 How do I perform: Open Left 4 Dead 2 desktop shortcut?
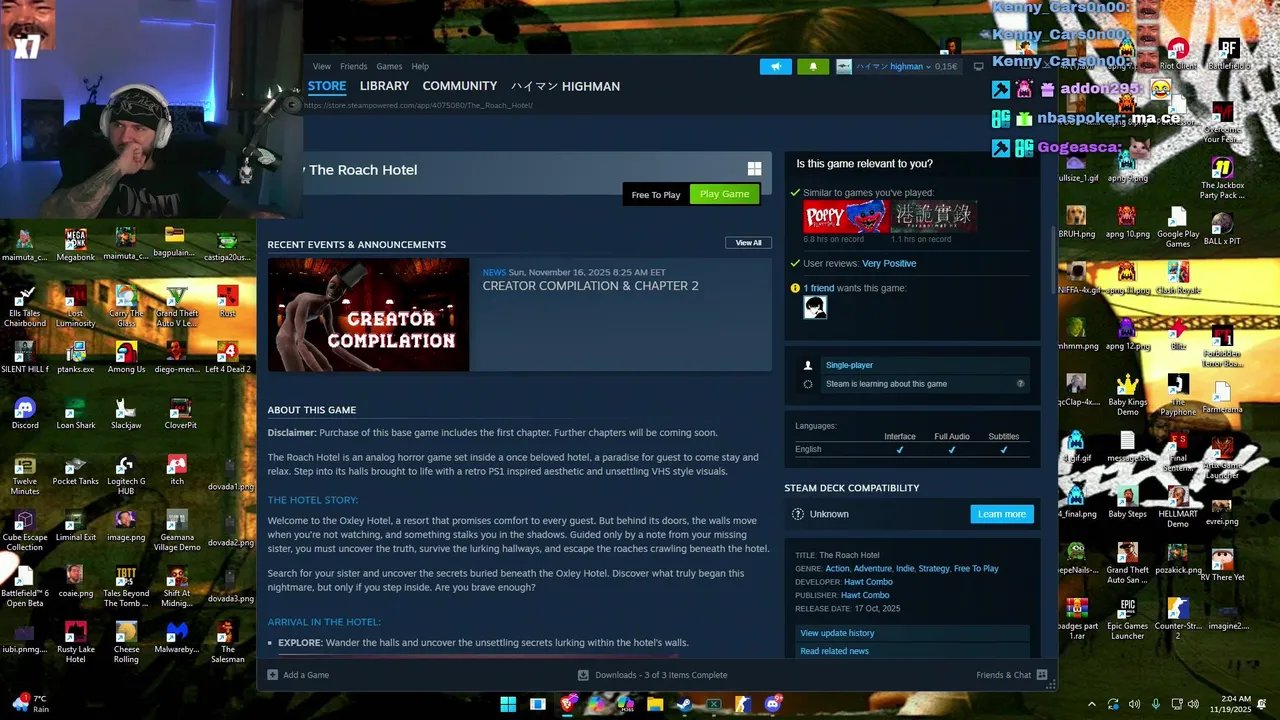pyautogui.click(x=227, y=357)
